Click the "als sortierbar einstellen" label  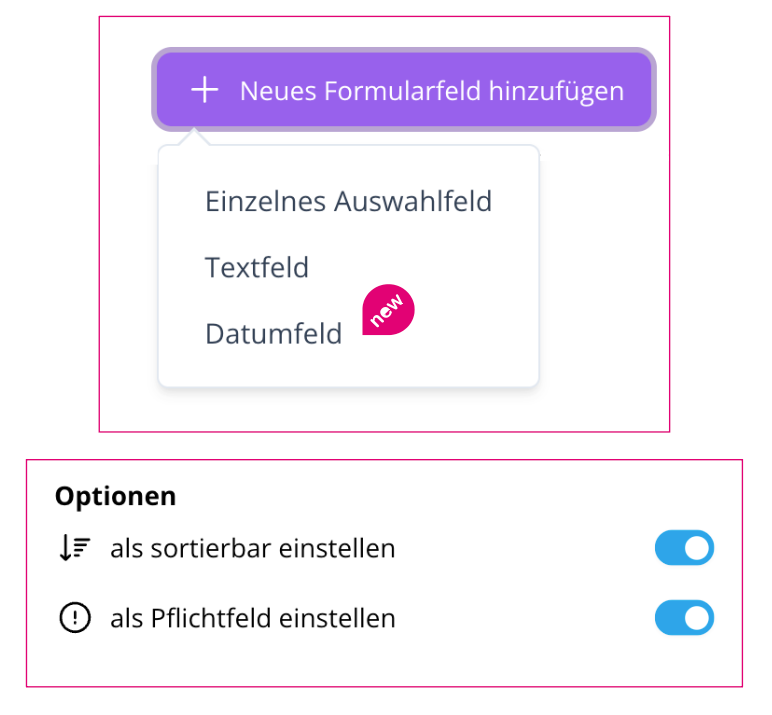click(x=253, y=548)
